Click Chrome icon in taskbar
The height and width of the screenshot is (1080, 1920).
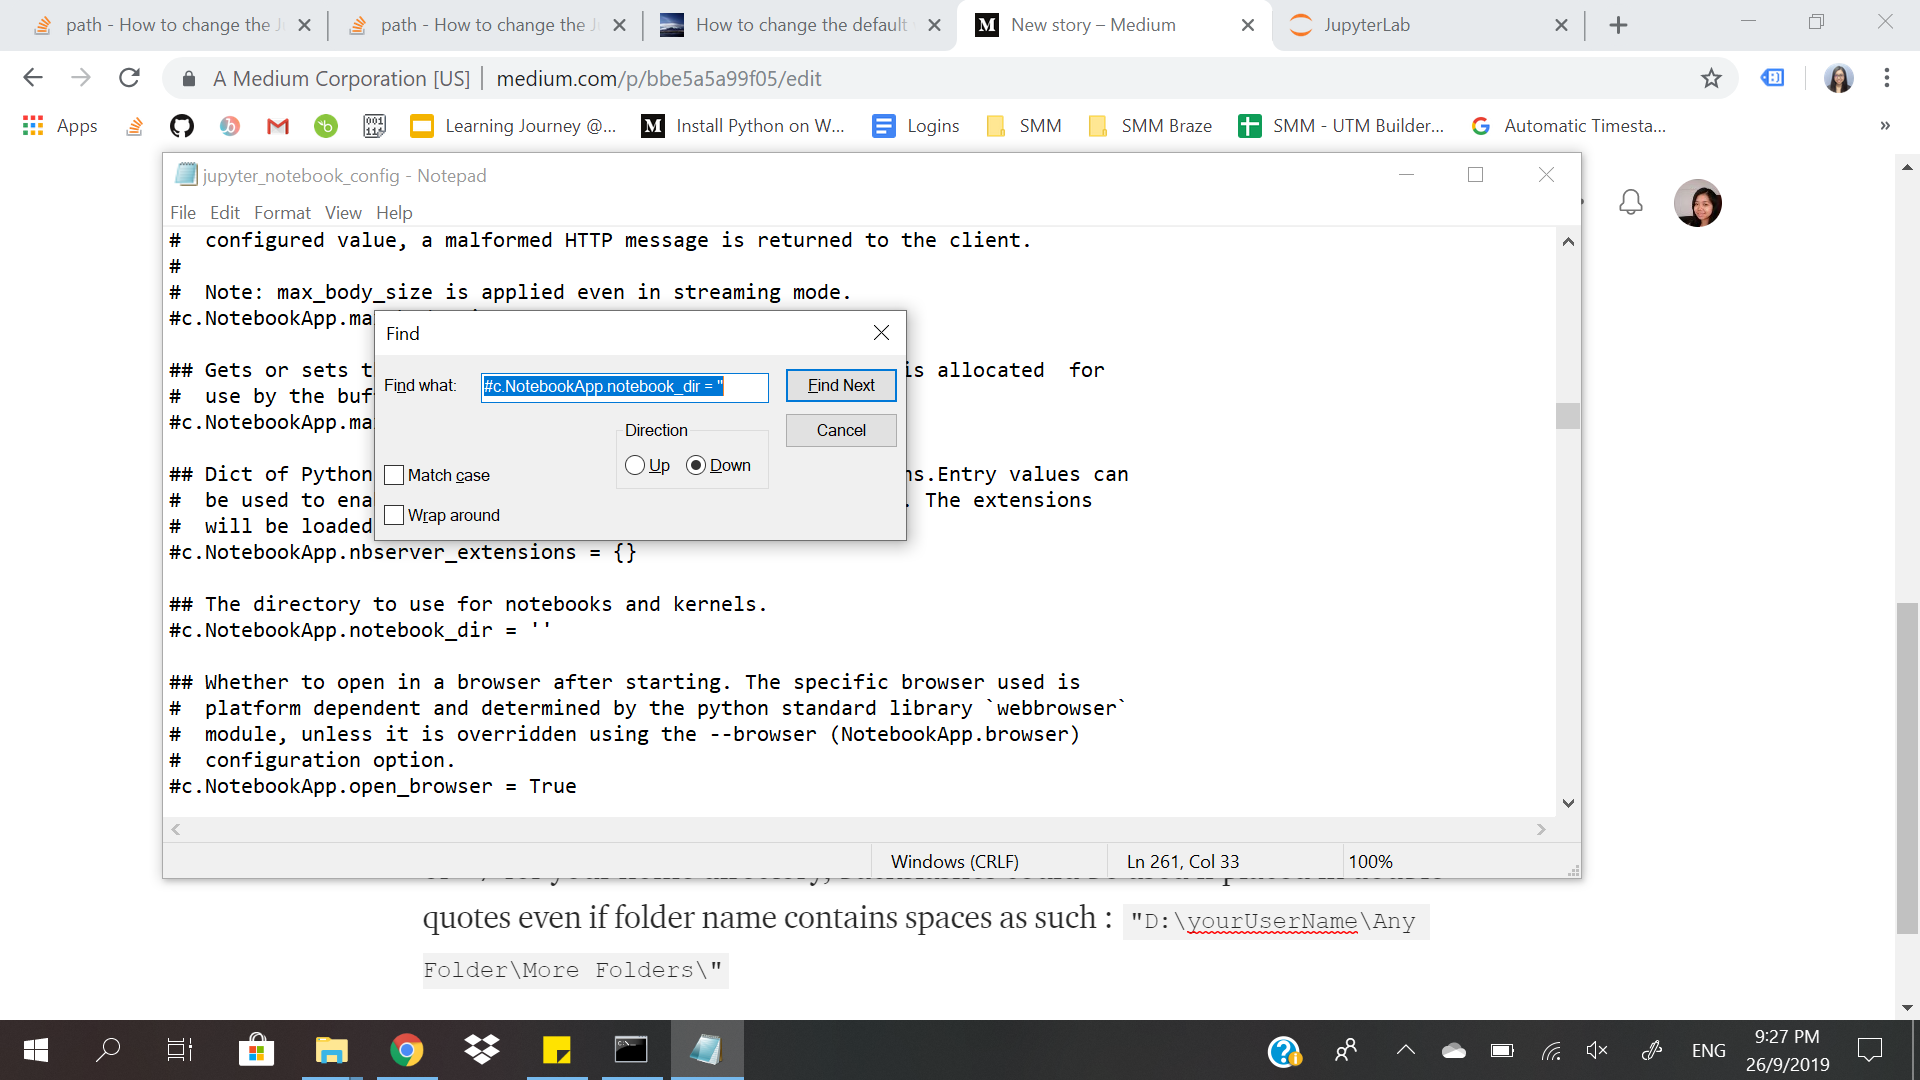coord(406,1050)
